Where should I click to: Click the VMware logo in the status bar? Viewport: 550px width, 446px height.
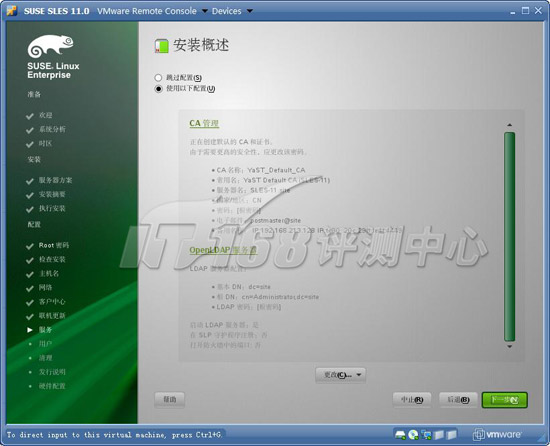tap(497, 434)
